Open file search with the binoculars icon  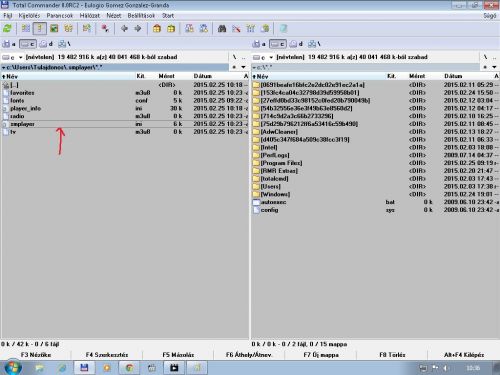[x=222, y=29]
